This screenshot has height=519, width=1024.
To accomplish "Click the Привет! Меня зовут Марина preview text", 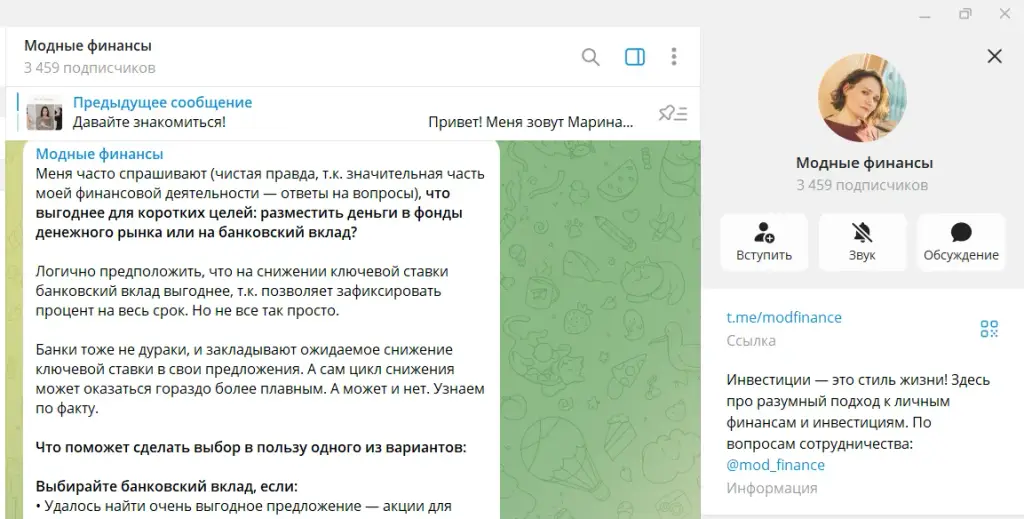I will (530, 122).
